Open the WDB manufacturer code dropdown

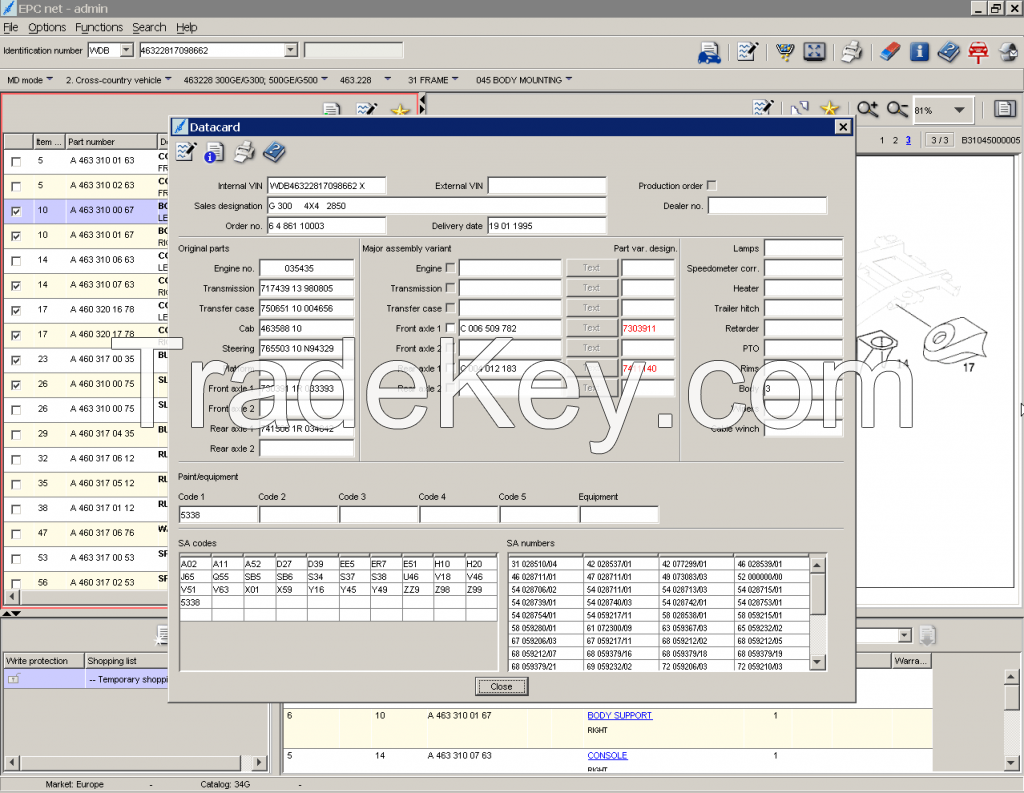coord(127,50)
